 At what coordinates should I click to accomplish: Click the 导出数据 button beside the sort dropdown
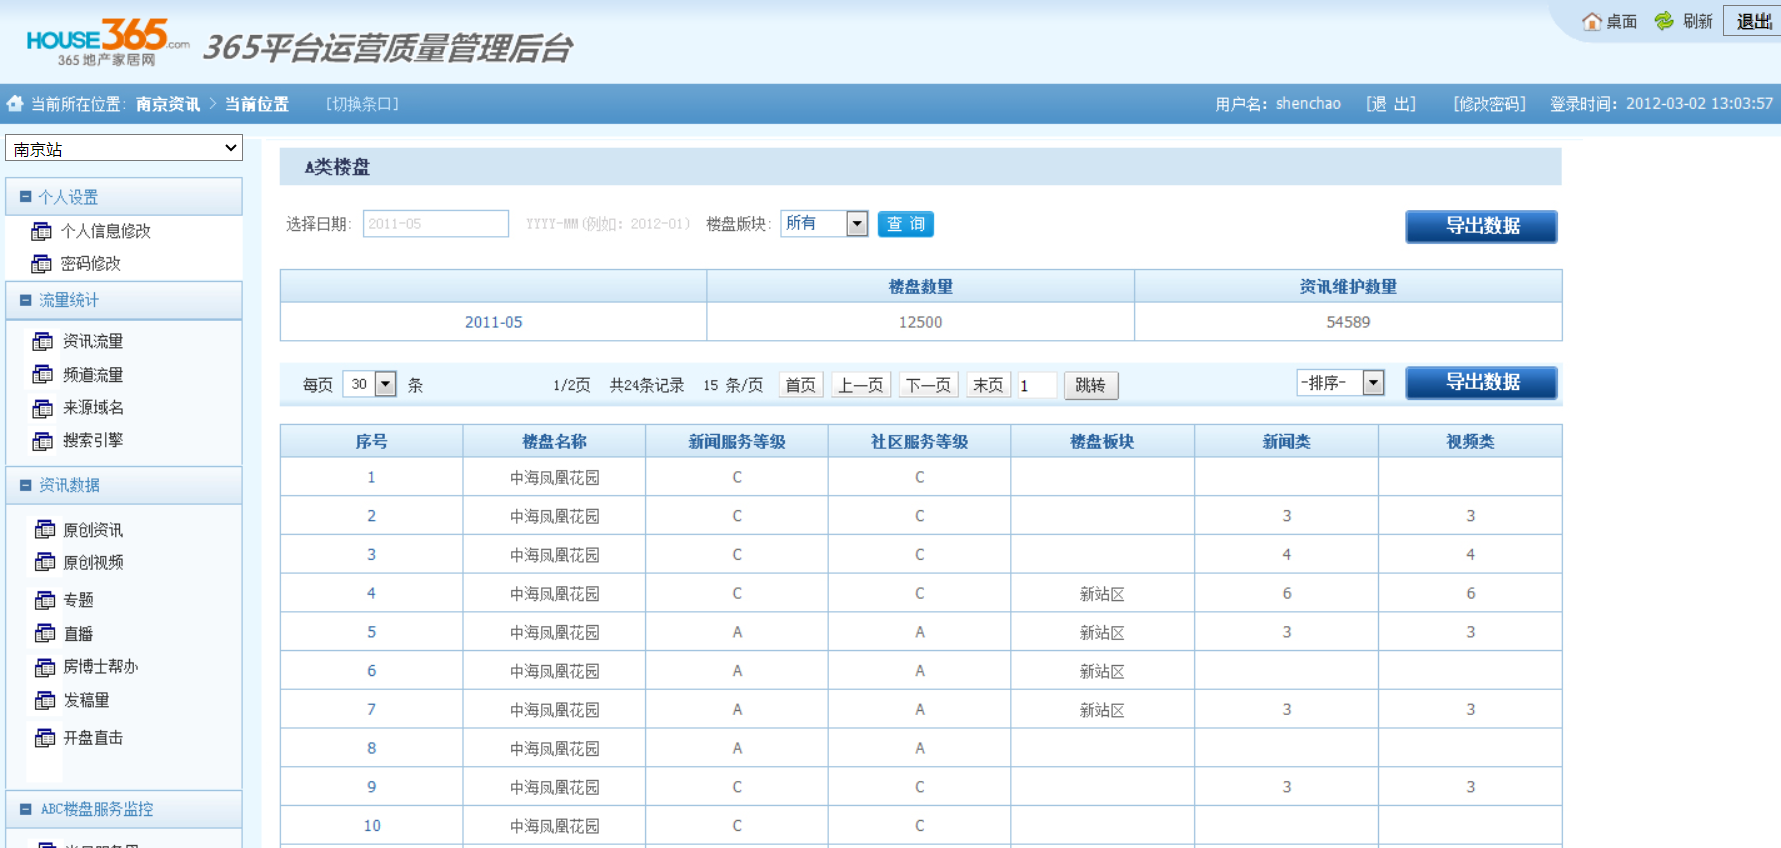(1481, 382)
